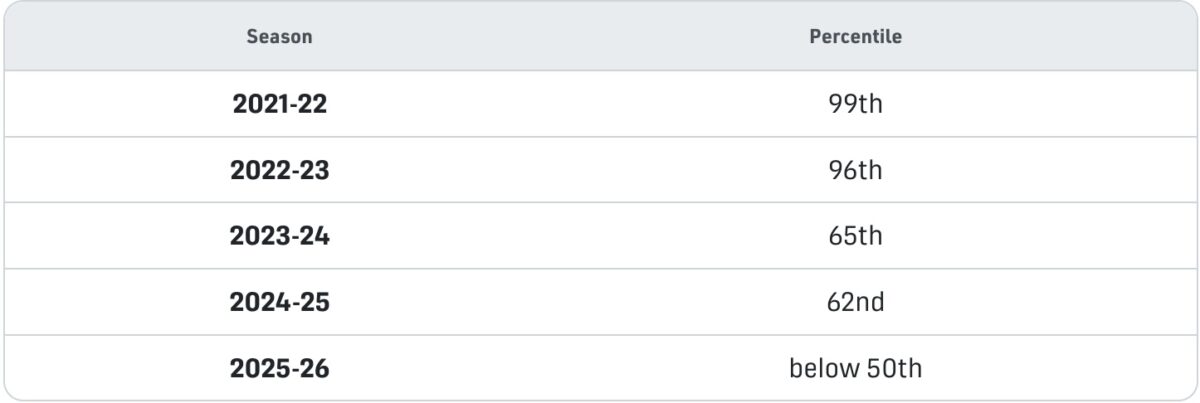Select the 2021-22 season cell

pyautogui.click(x=279, y=104)
